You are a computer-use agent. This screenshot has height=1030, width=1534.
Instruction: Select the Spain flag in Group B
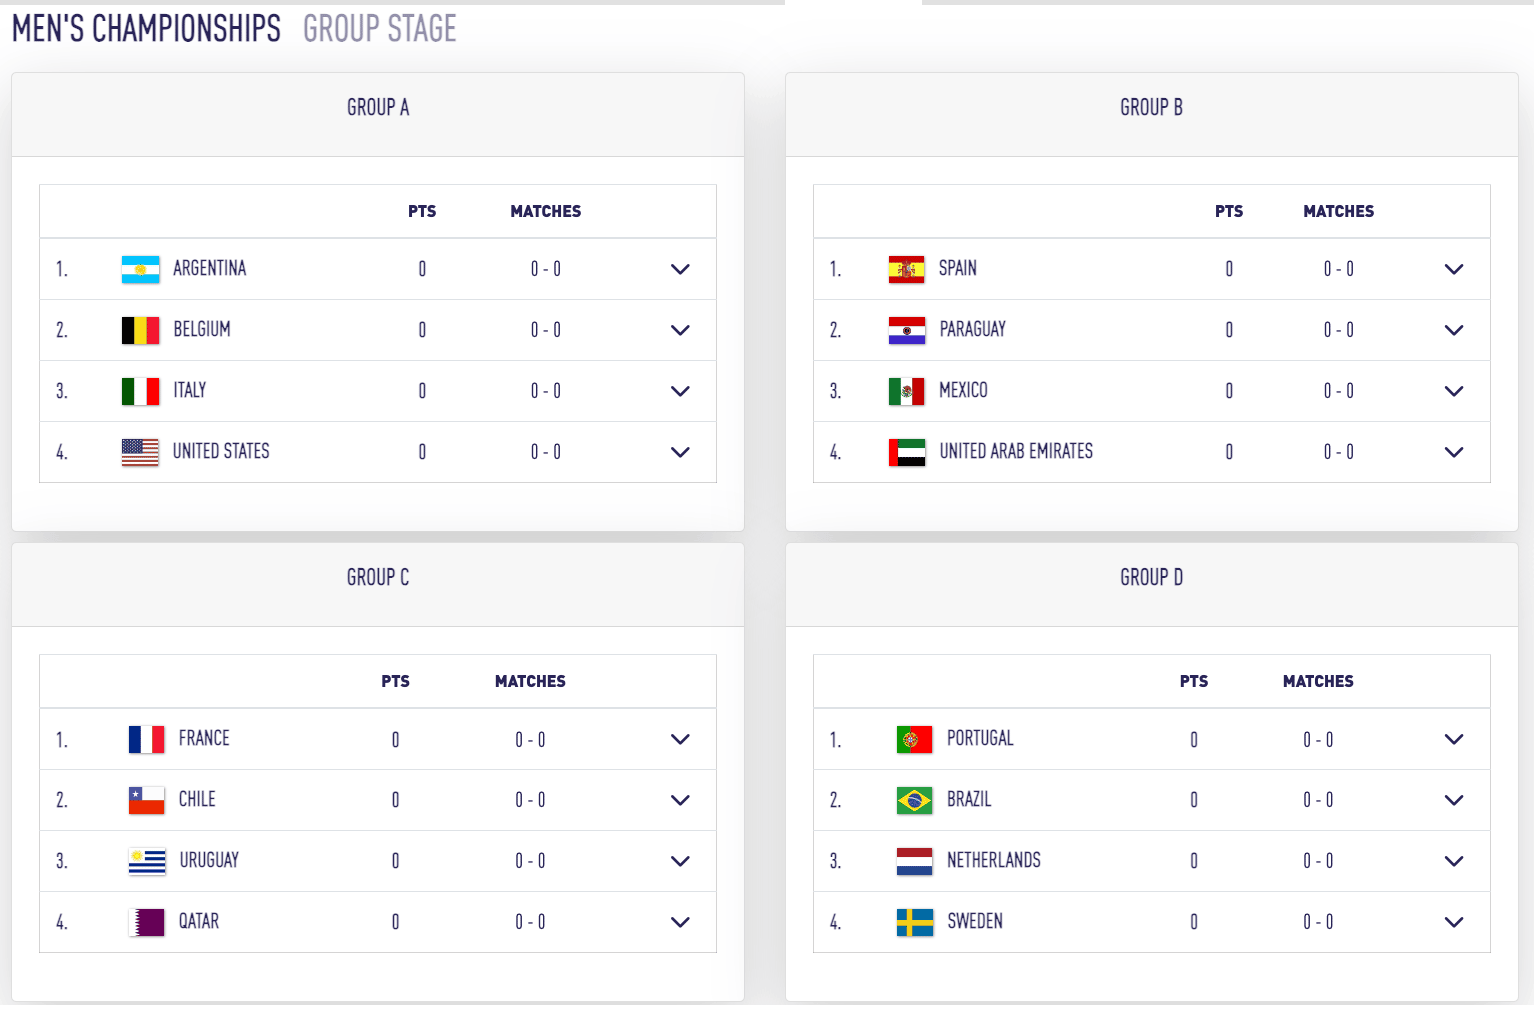tap(906, 269)
